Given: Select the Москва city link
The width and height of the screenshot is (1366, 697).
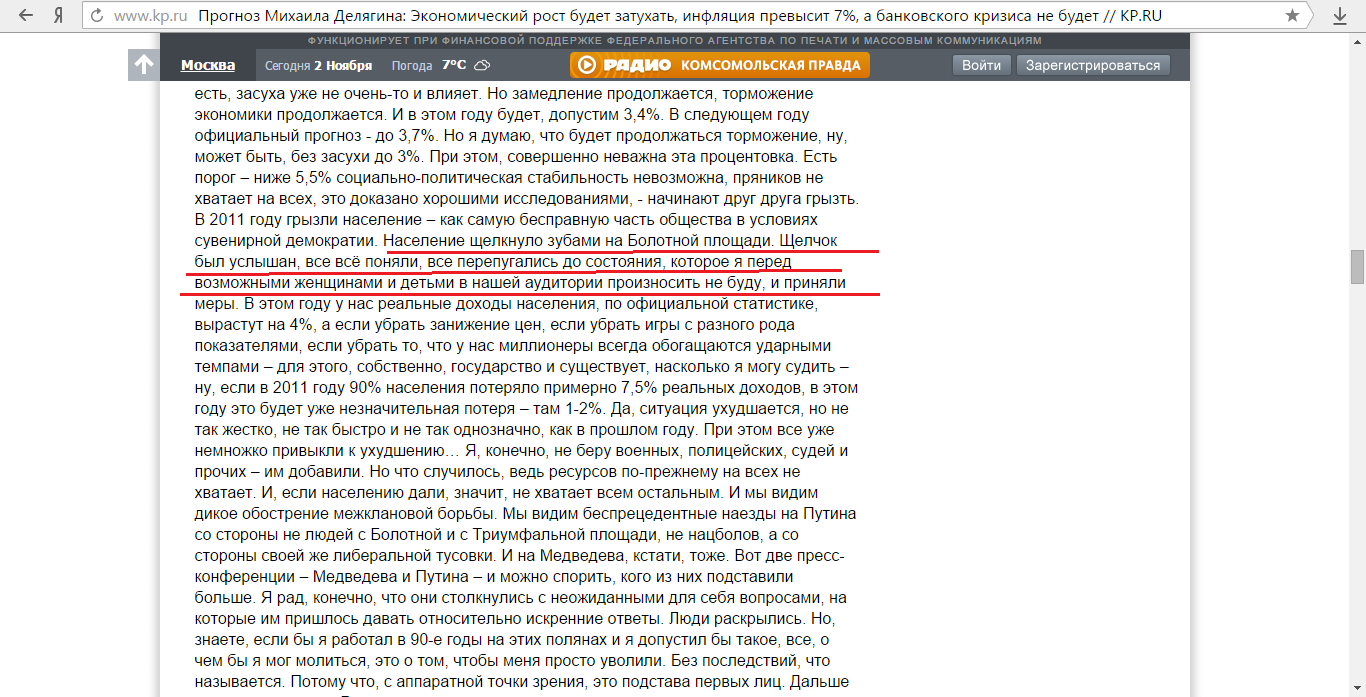Looking at the screenshot, I should tap(208, 65).
